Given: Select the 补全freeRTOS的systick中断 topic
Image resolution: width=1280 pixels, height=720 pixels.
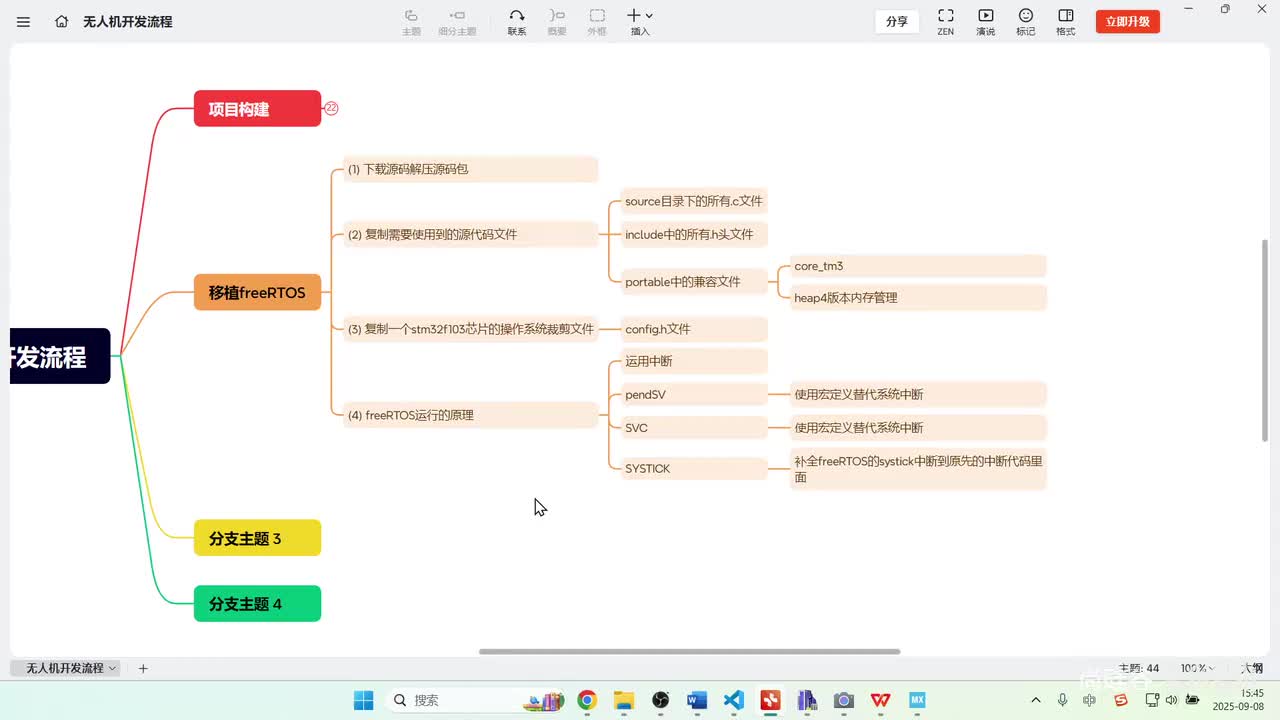Looking at the screenshot, I should [918, 469].
